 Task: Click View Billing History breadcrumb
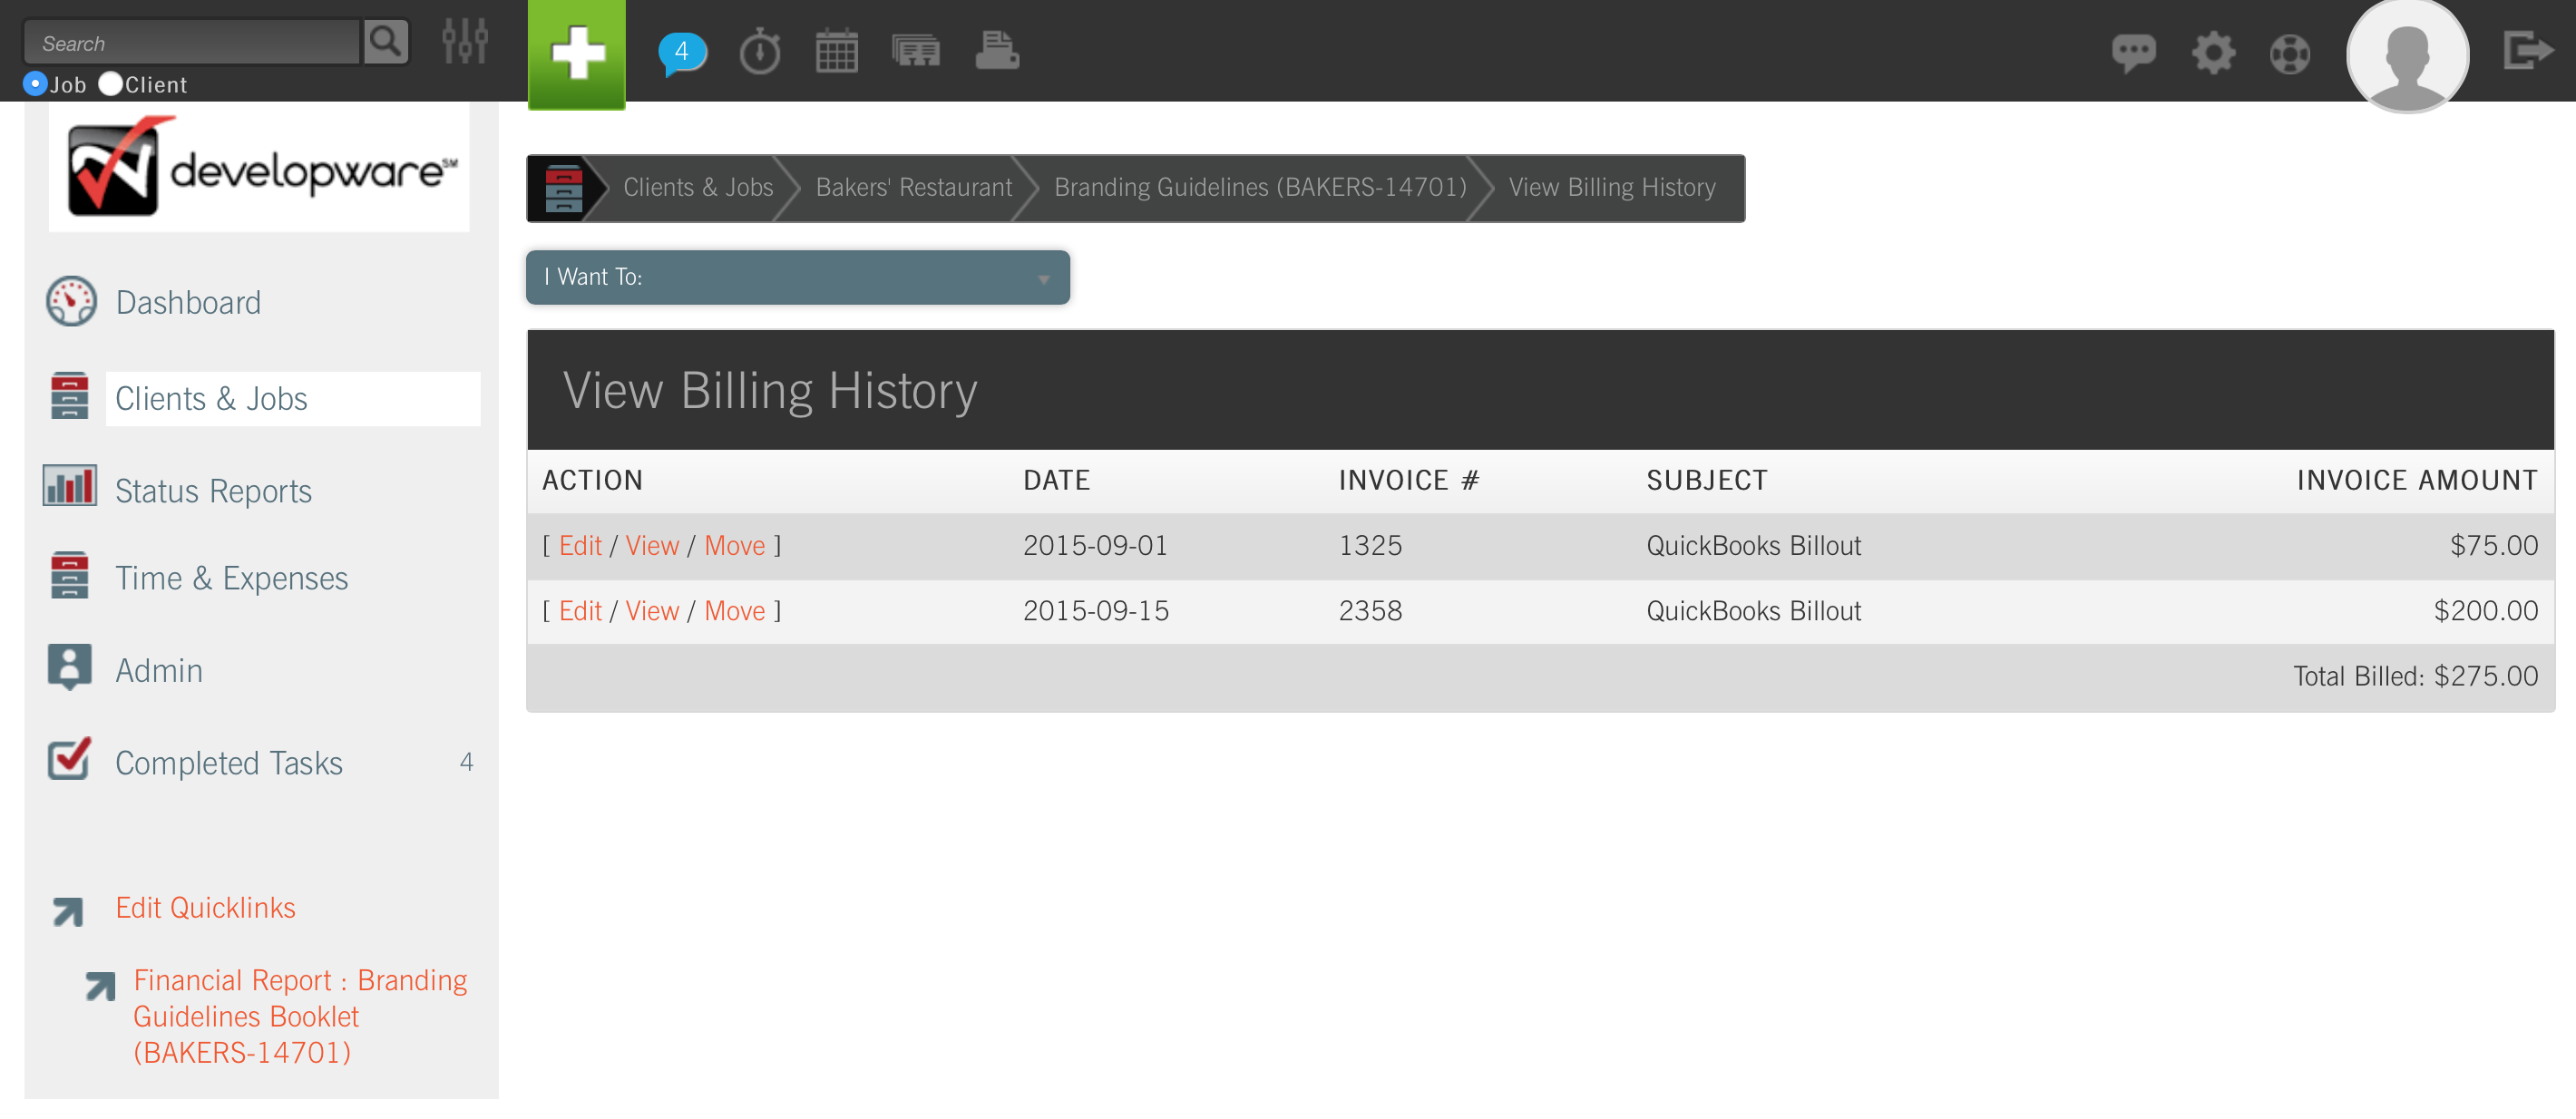point(1612,187)
